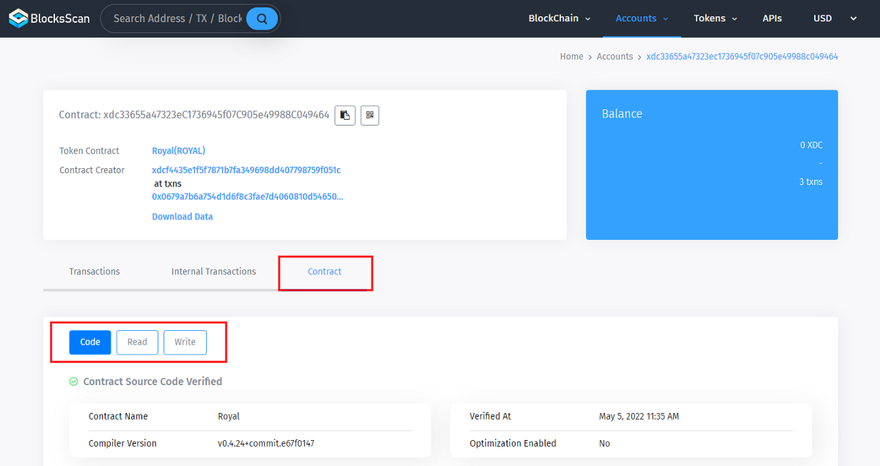Open the USD currency selector
The height and width of the screenshot is (466, 880).
coord(834,19)
